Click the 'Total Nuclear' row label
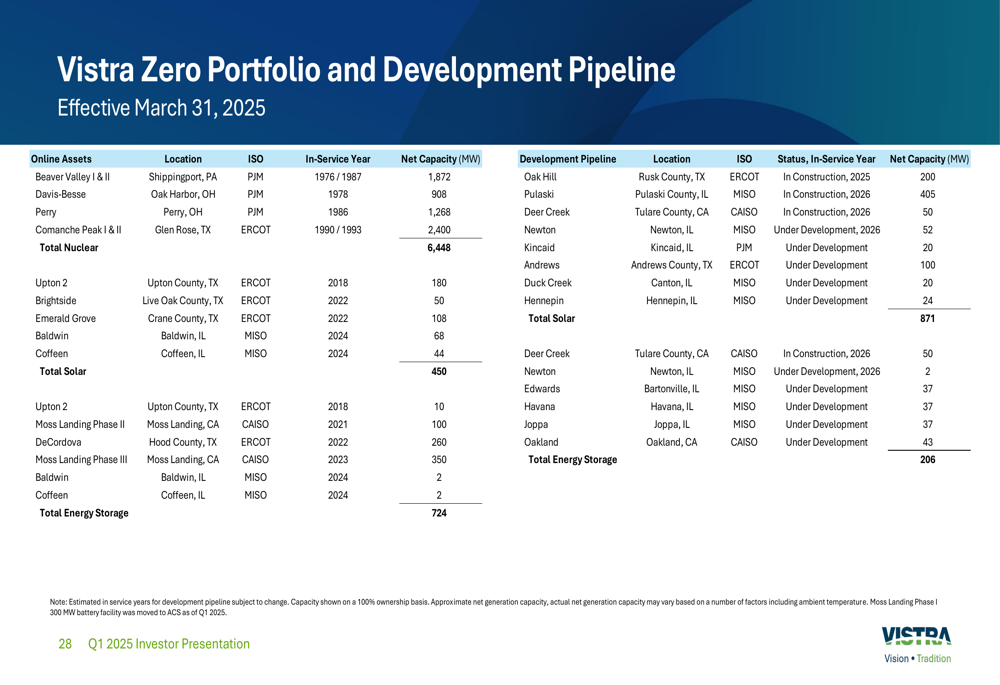 point(69,247)
